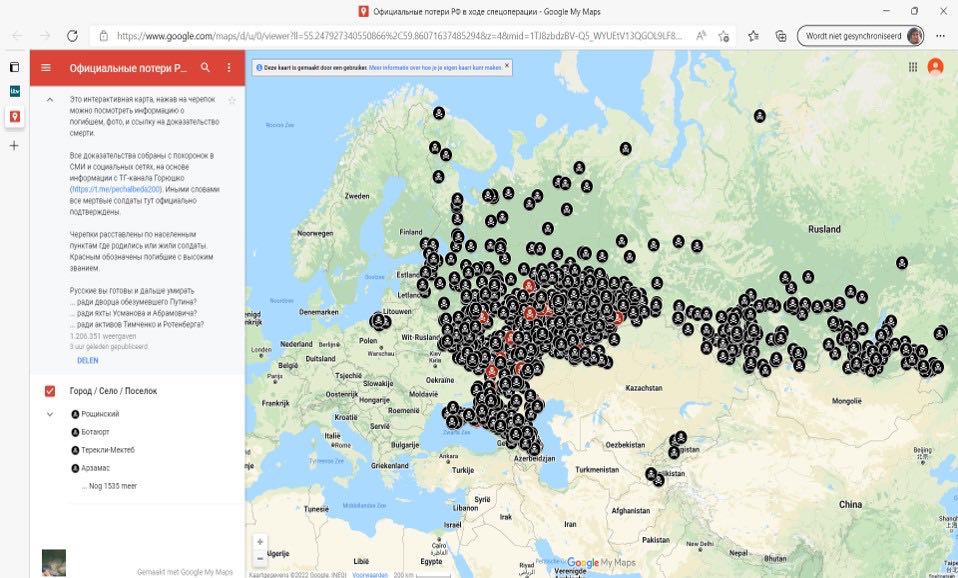Click 'Gemaakt met Google My Maps' text
Screen dimensions: 958x578
click(x=185, y=572)
